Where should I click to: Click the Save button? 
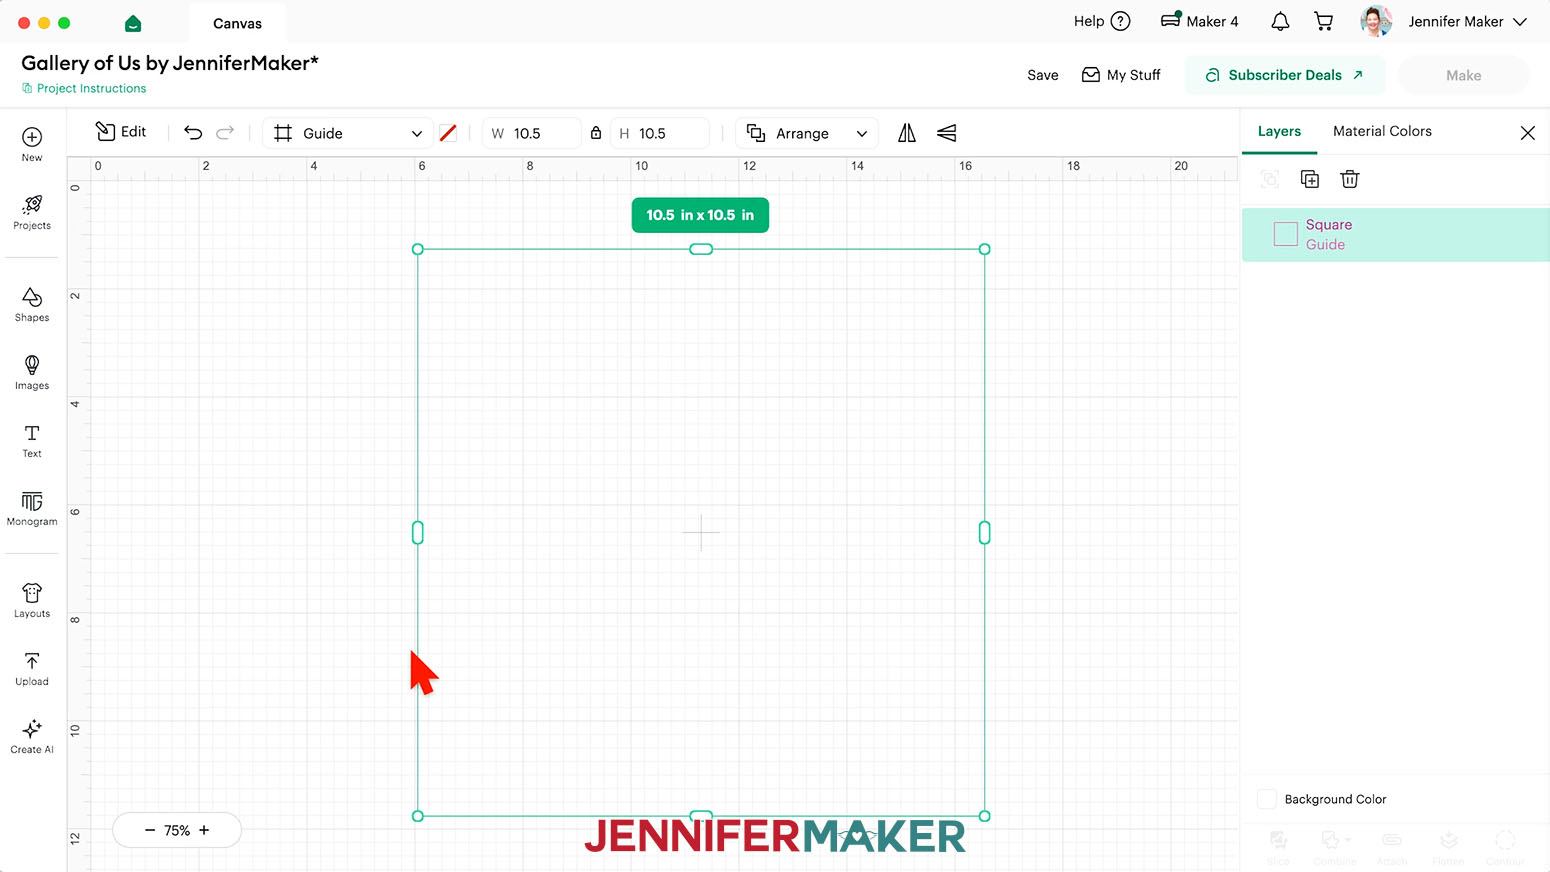pos(1042,75)
